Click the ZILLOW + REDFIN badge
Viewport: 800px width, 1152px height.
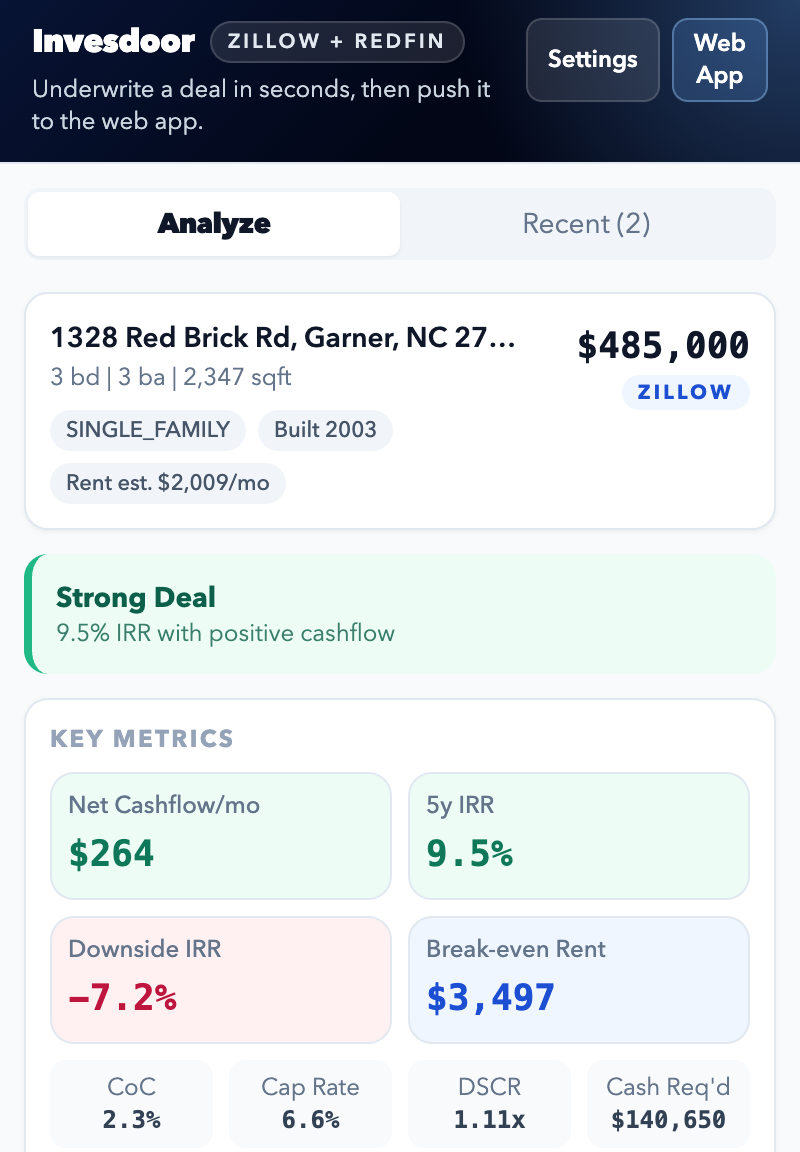tap(337, 42)
